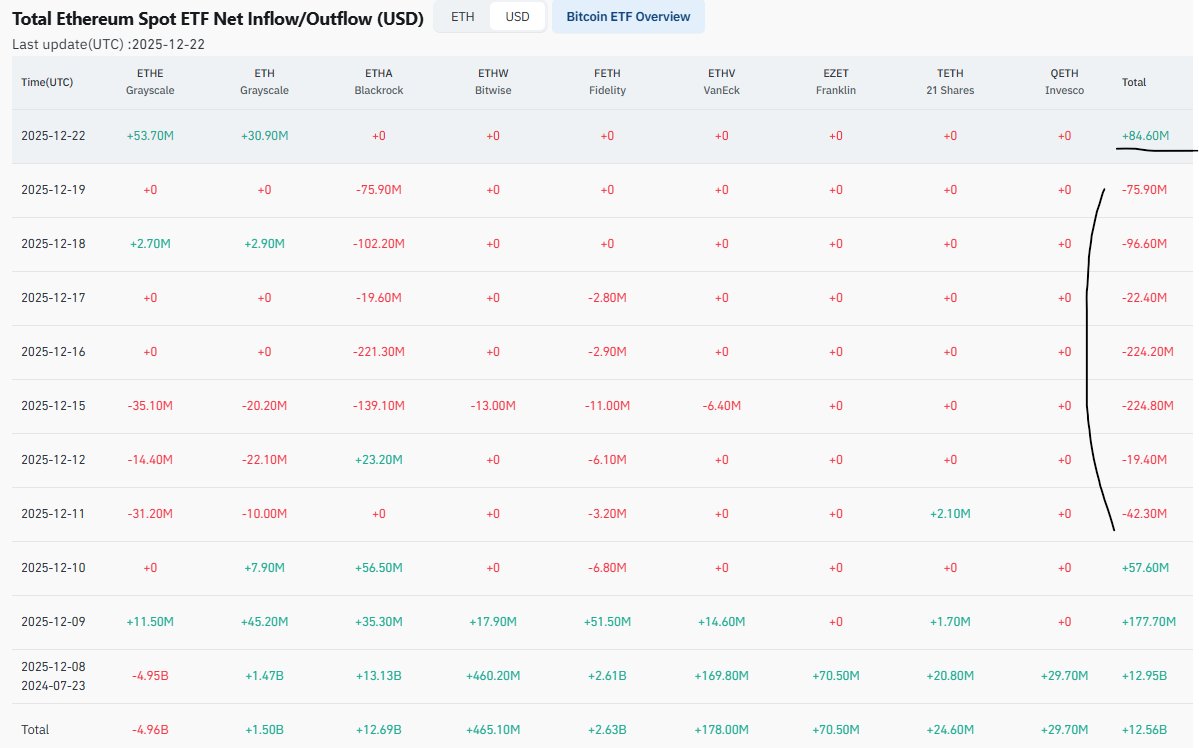Click the ETHE Grayscale column header
The height and width of the screenshot is (748, 1199).
tap(149, 82)
